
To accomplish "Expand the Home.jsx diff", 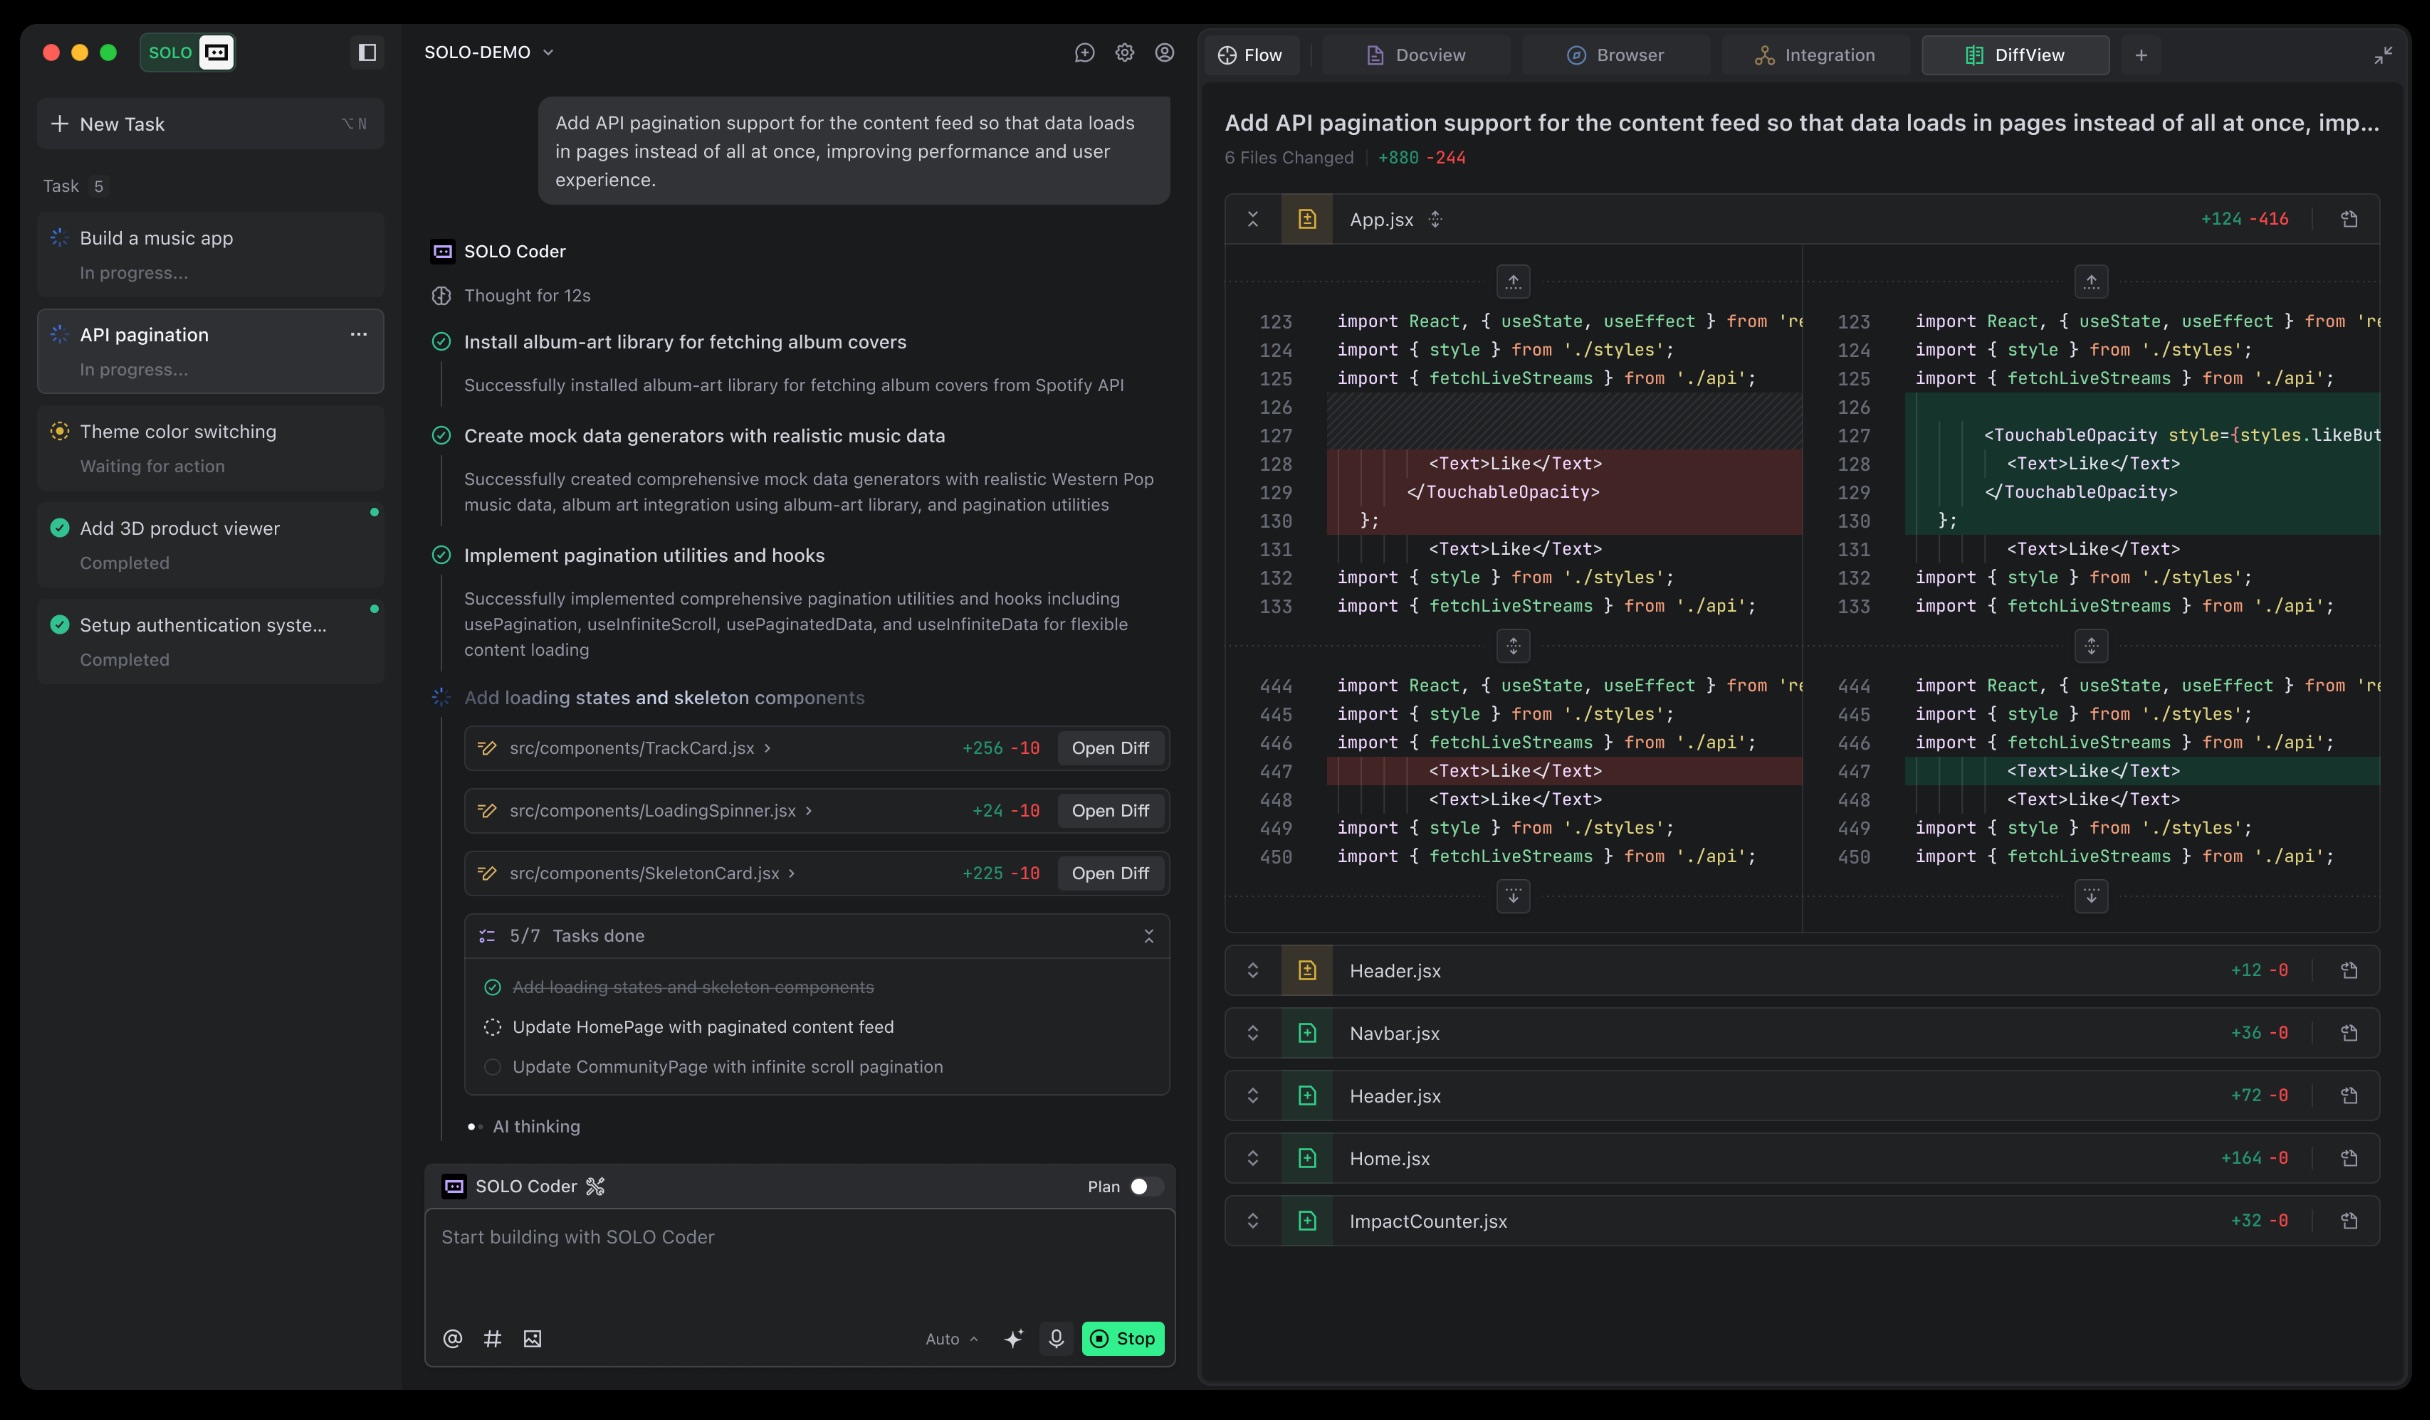I will 1253,1158.
